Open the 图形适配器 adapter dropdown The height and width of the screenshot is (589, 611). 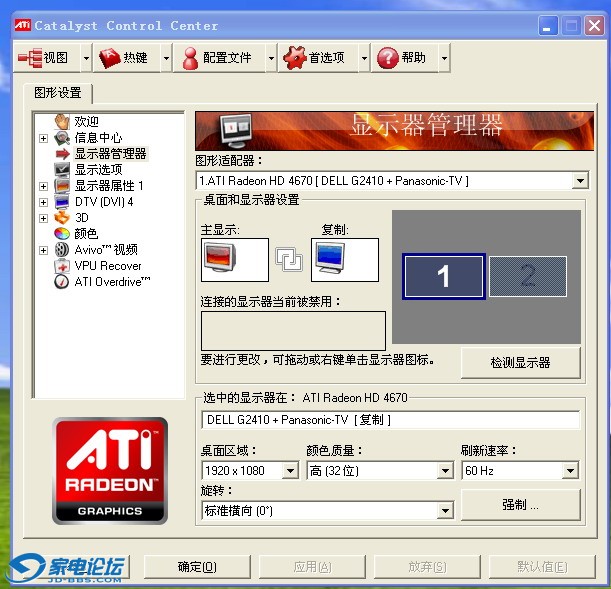point(580,181)
